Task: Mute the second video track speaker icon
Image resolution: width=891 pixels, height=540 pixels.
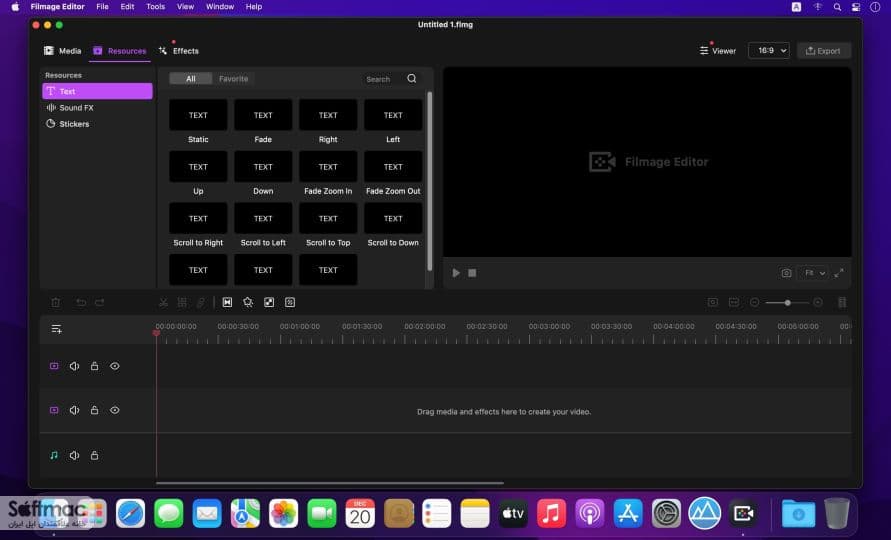Action: [74, 410]
